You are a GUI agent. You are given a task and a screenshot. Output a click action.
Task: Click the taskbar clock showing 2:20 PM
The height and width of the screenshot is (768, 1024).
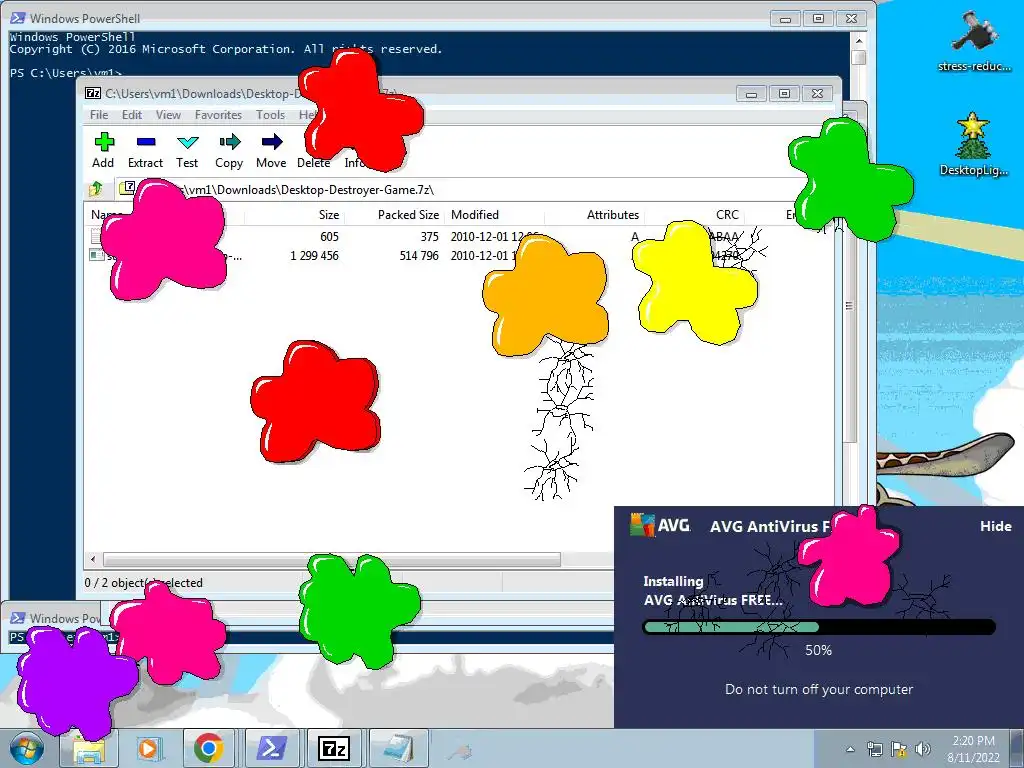click(973, 748)
